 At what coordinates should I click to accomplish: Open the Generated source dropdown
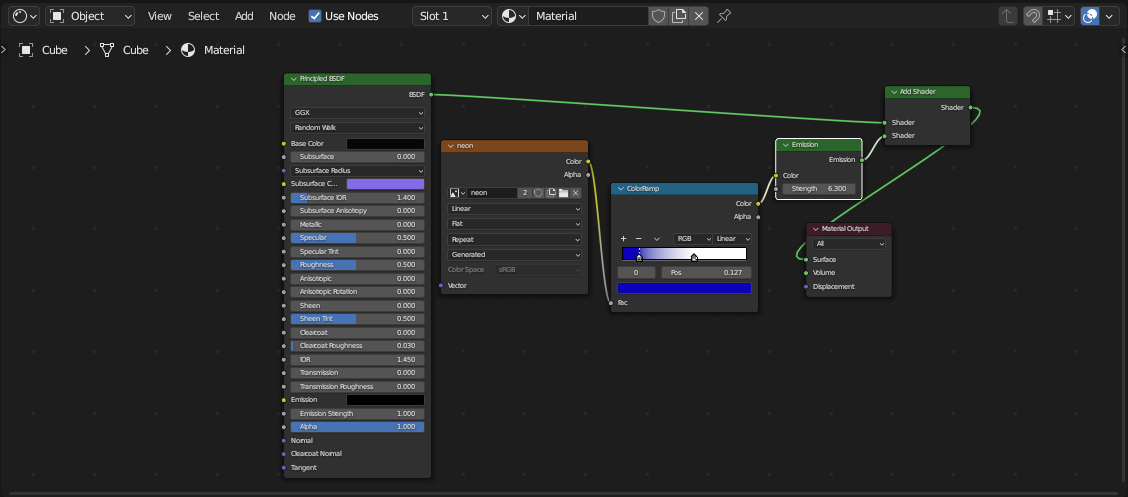pos(514,255)
